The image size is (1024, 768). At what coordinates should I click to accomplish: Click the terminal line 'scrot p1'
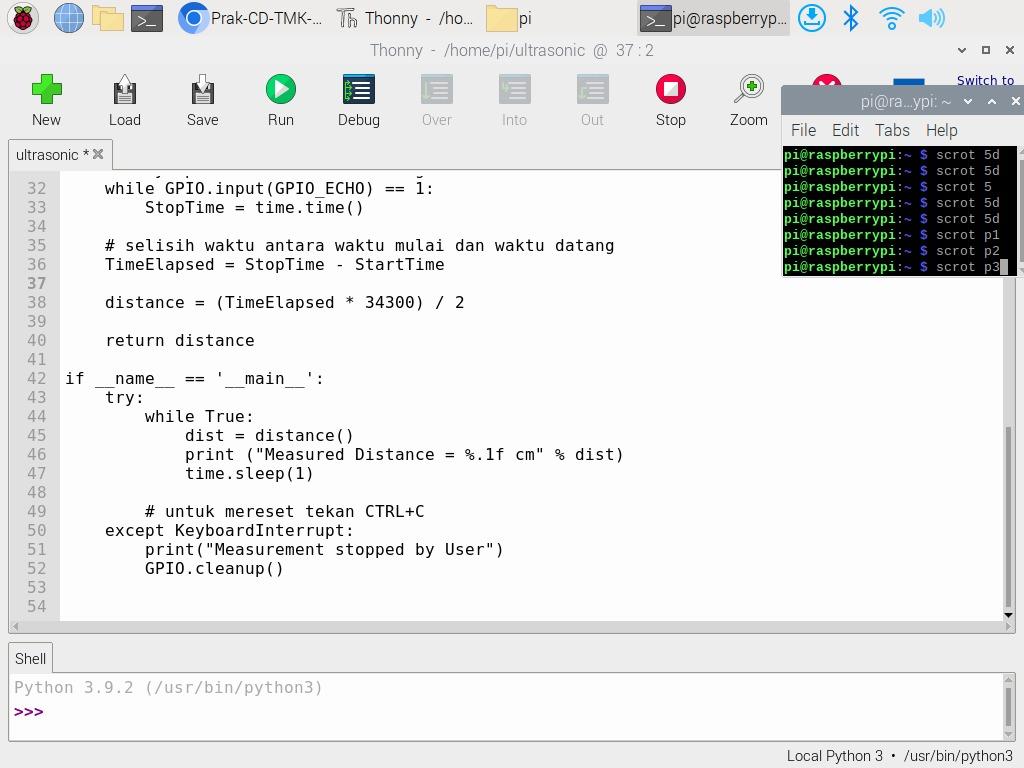(967, 235)
